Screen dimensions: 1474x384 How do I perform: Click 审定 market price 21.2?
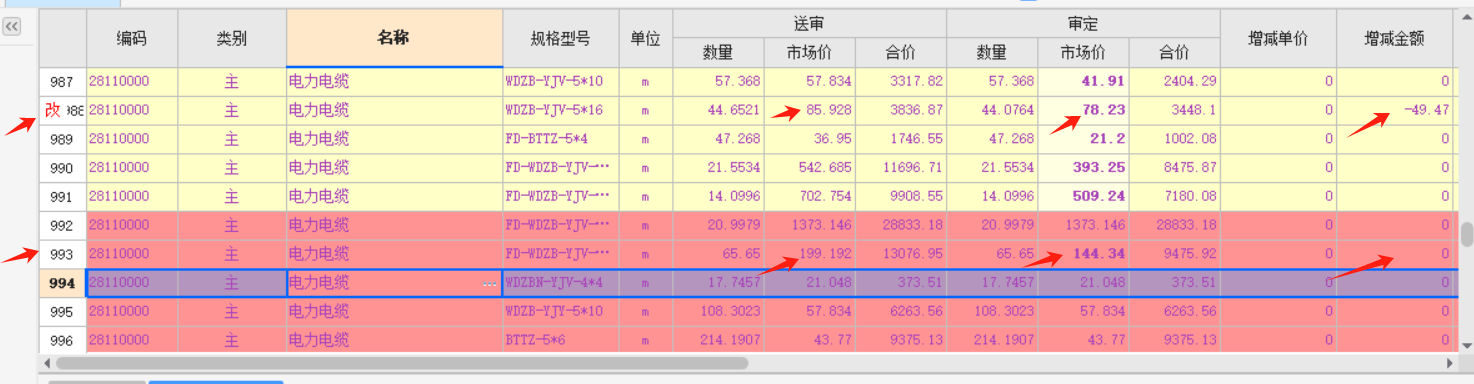coord(1083,139)
